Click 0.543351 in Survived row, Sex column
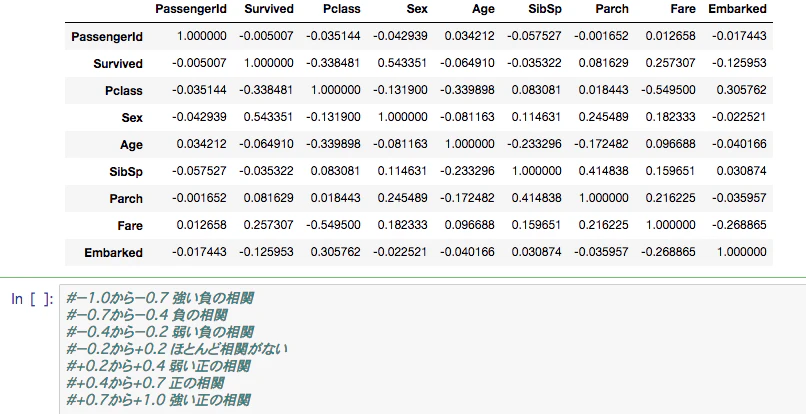 click(x=402, y=63)
